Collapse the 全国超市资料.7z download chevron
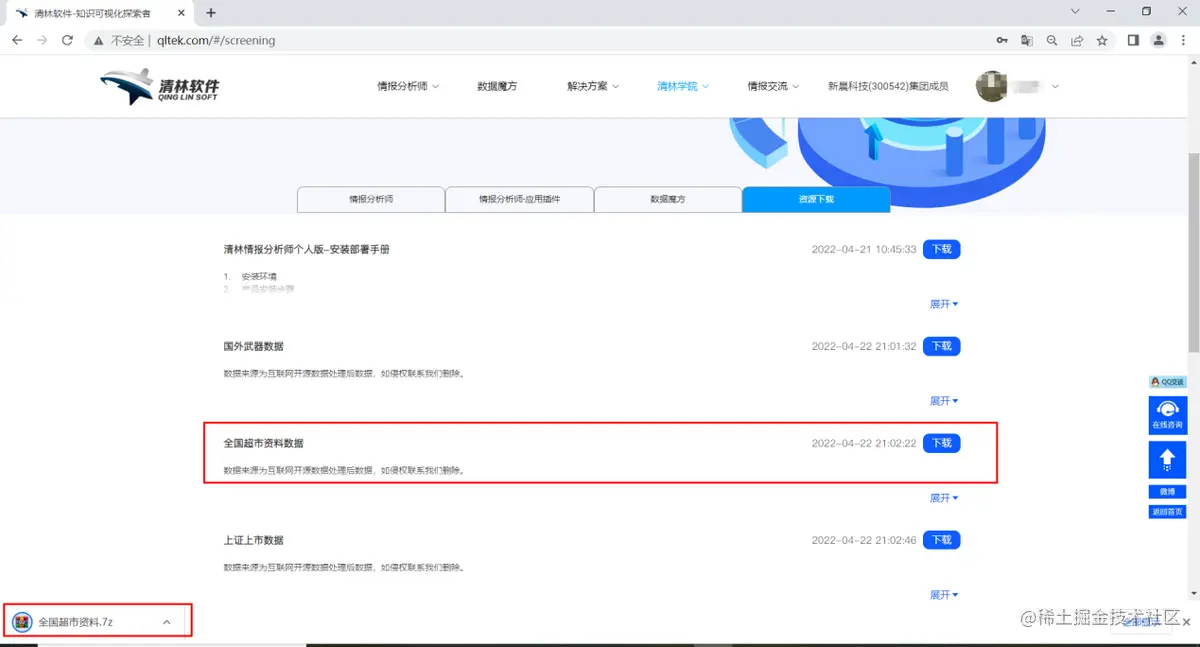This screenshot has width=1200, height=647. [x=166, y=620]
